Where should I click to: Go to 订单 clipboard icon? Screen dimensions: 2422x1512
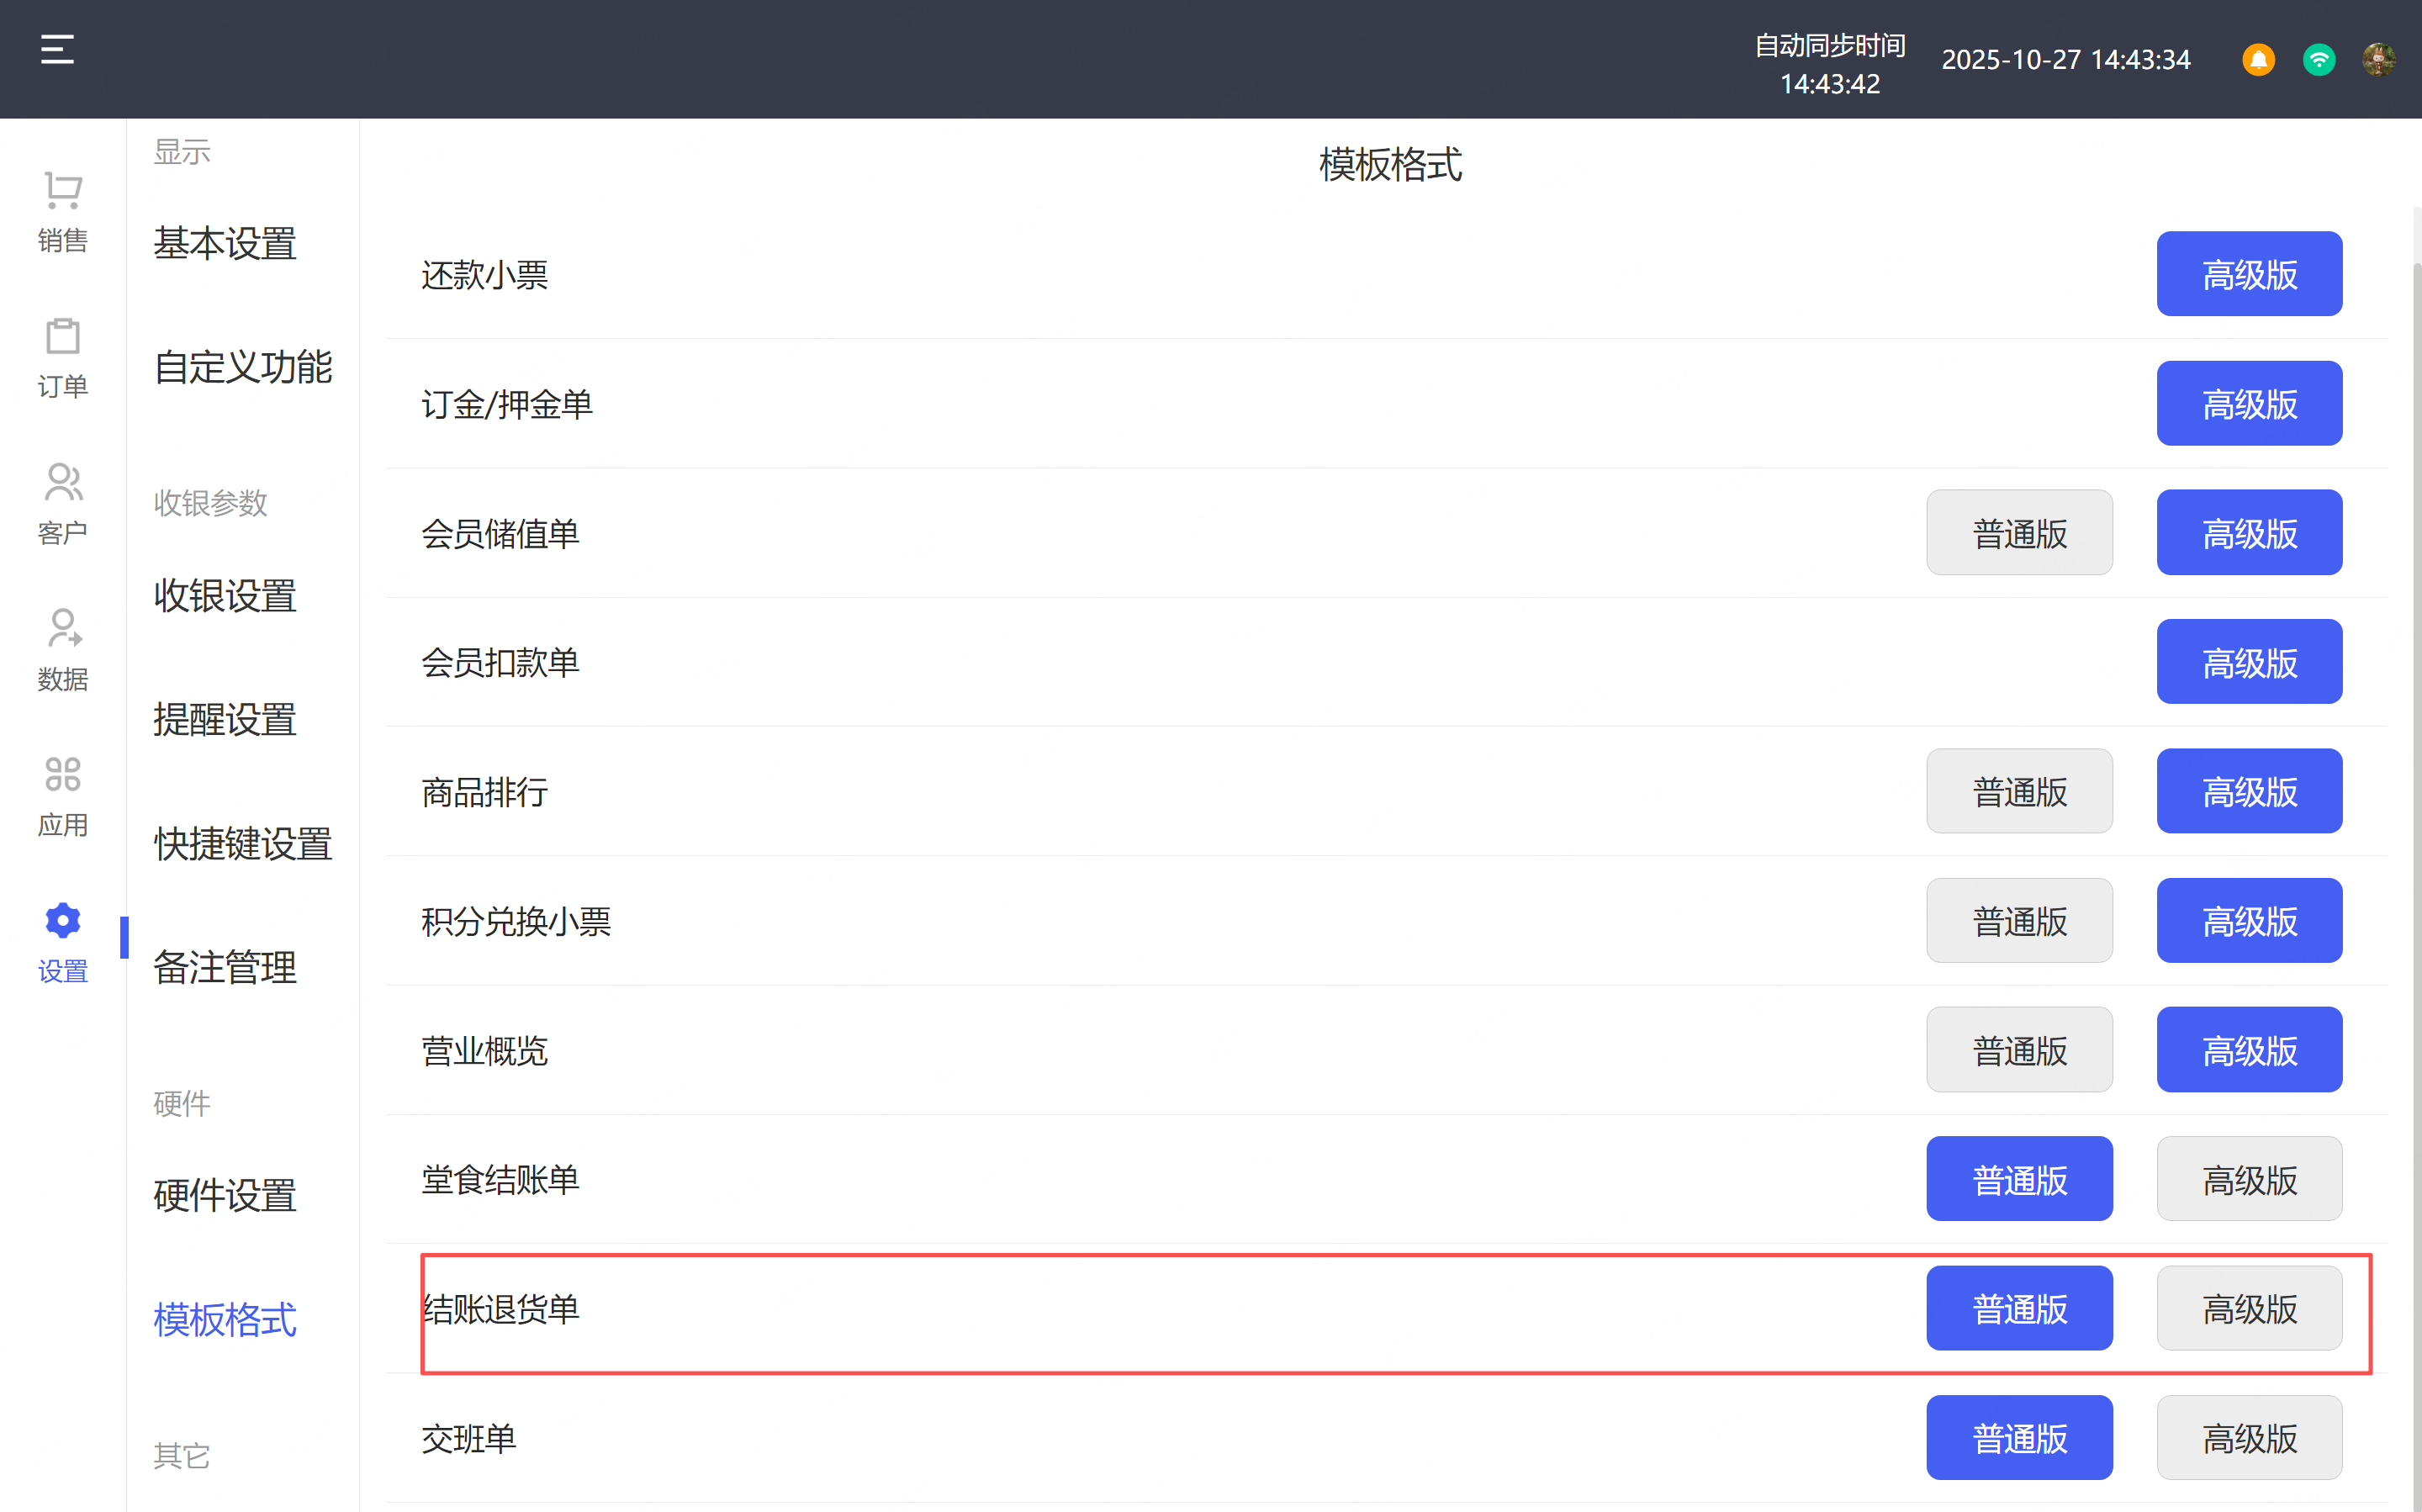[63, 357]
